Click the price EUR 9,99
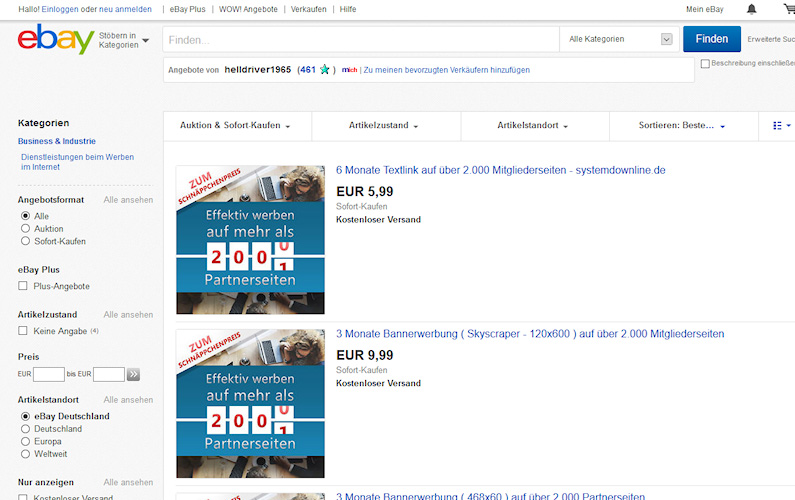This screenshot has width=795, height=500. point(365,355)
